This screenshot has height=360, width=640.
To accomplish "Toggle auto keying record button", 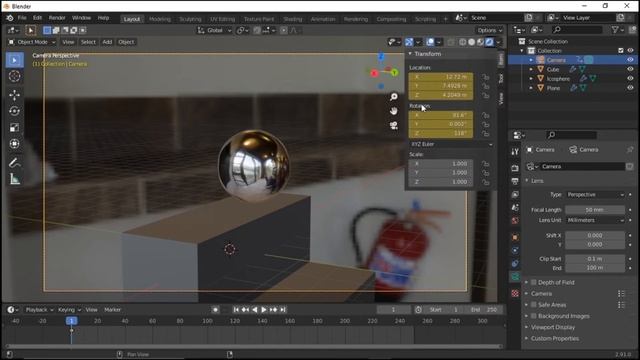I will pos(216,310).
